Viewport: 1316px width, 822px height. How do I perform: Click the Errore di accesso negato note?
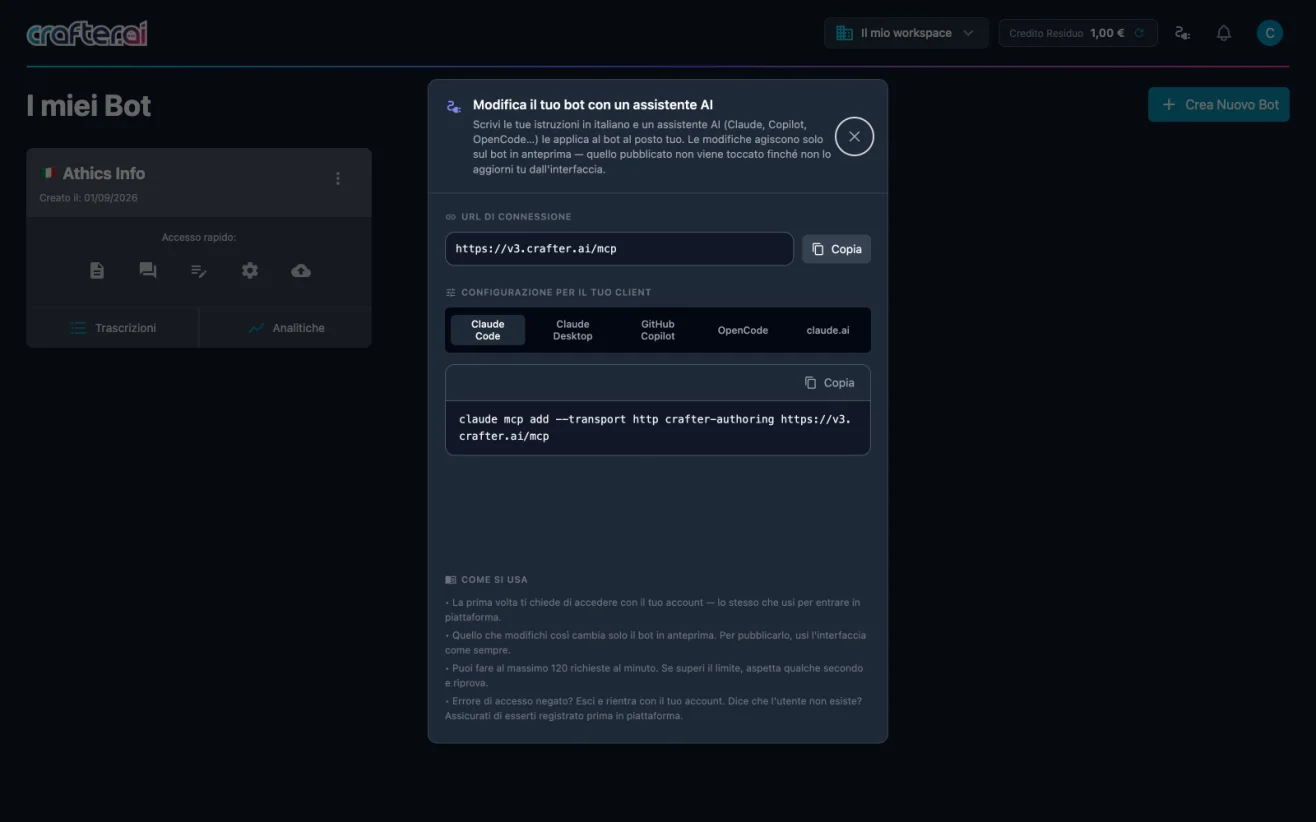[x=655, y=708]
